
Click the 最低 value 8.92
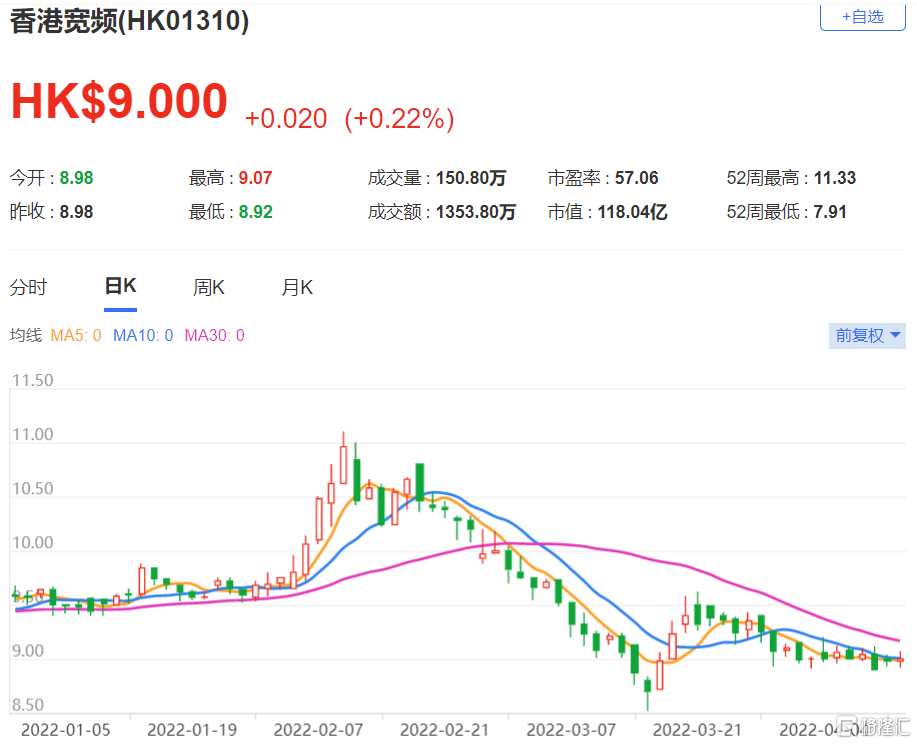point(256,212)
